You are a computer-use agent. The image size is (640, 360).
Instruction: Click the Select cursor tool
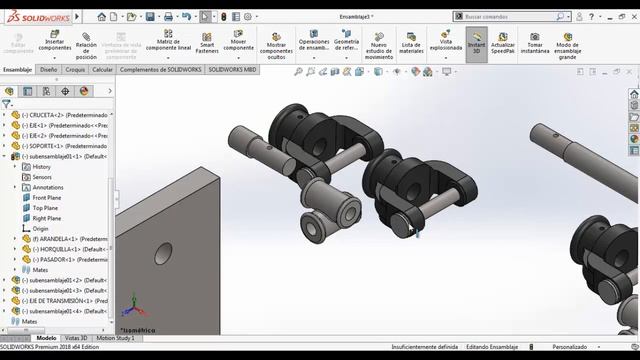click(x=204, y=17)
